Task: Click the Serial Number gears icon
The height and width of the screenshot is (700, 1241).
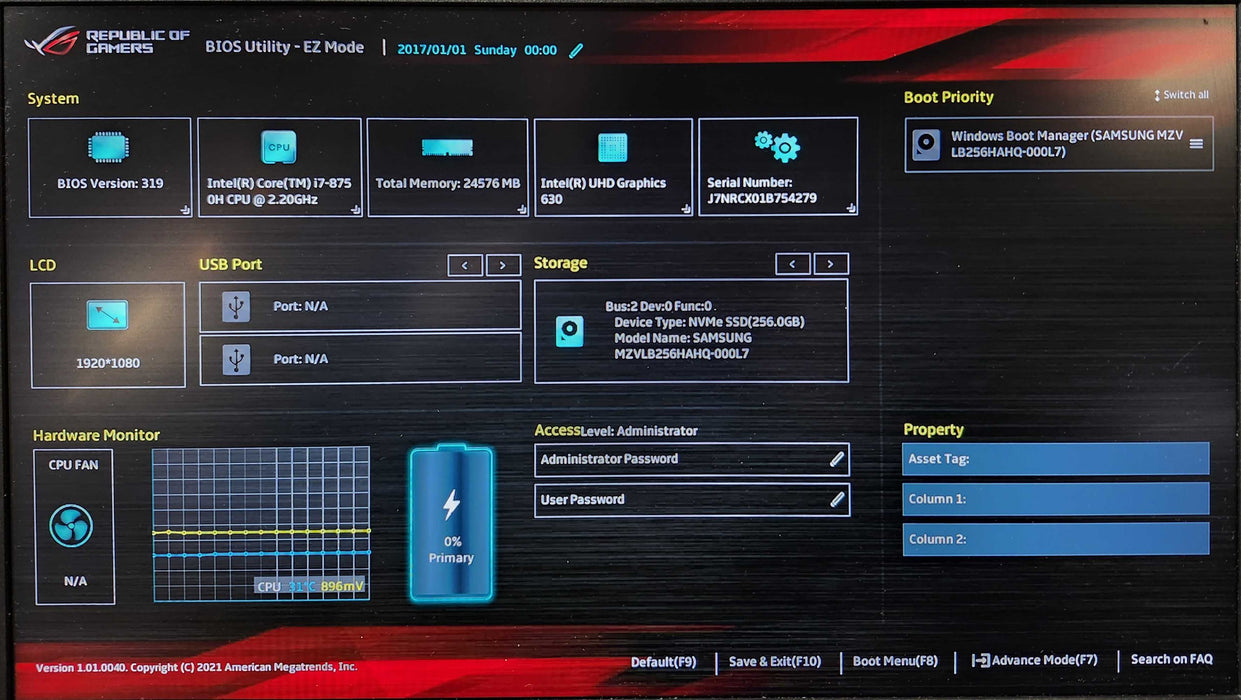Action: click(x=777, y=147)
